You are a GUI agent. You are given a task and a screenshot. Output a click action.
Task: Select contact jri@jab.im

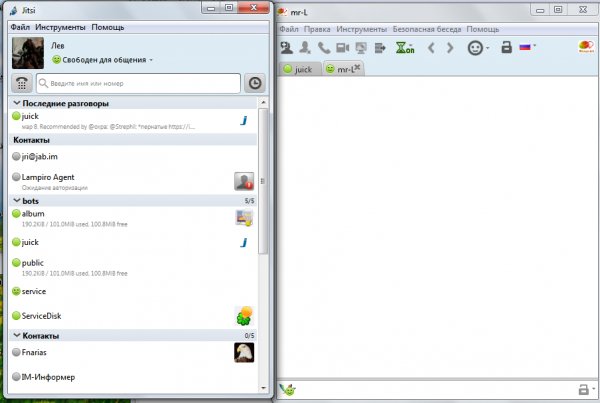point(132,157)
